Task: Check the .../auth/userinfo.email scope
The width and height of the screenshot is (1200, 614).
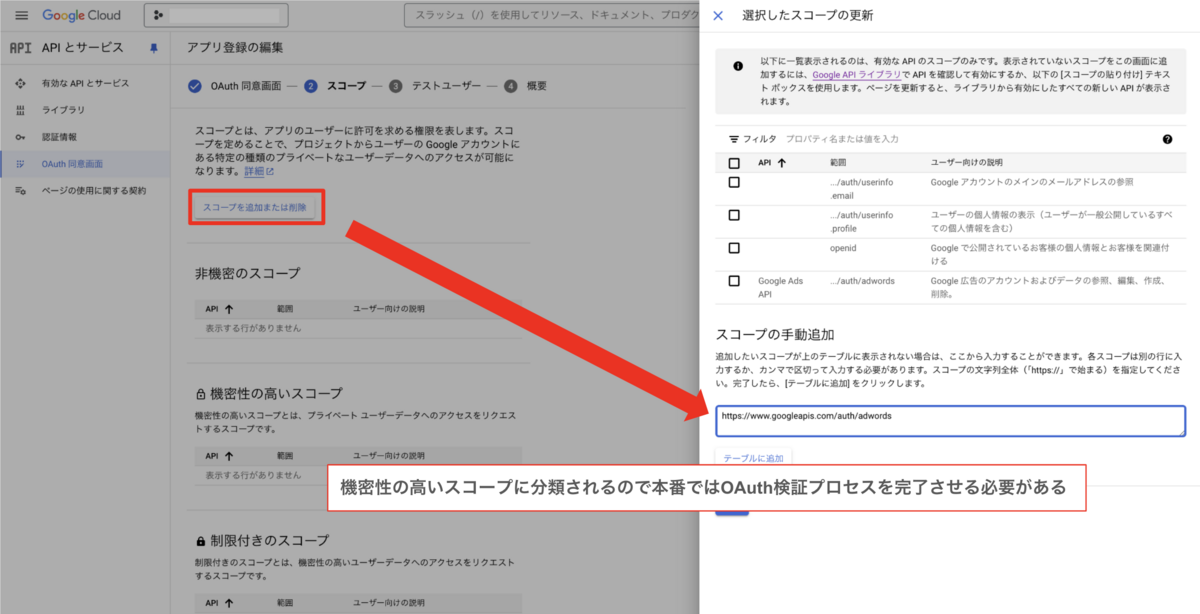Action: [734, 182]
